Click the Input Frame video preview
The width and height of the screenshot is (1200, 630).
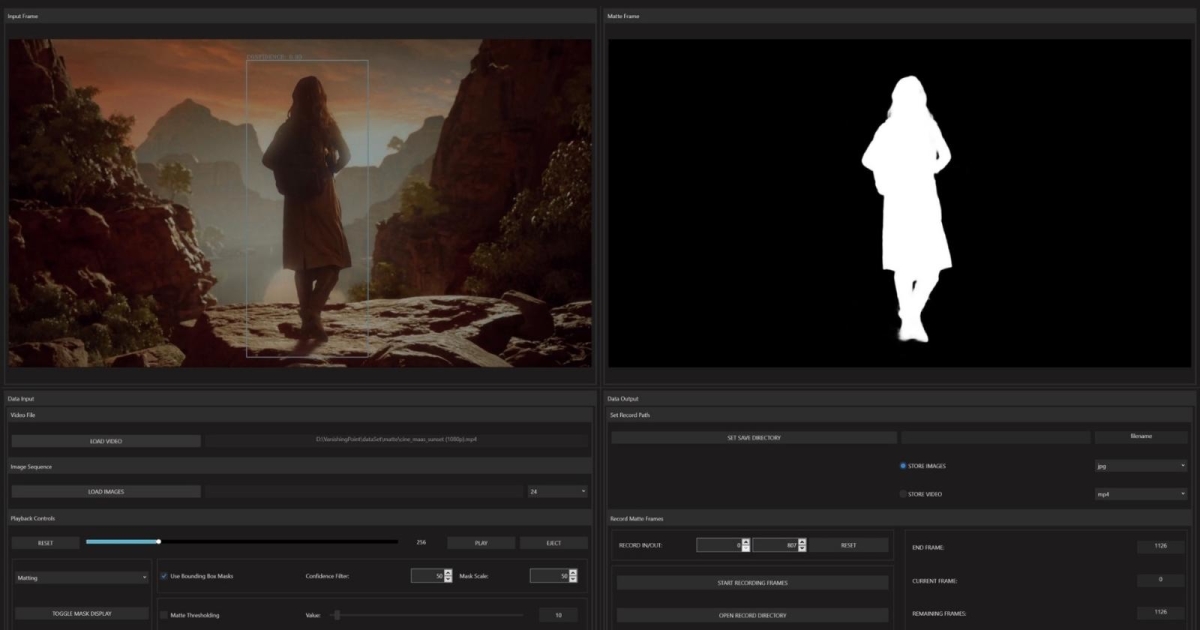point(300,203)
